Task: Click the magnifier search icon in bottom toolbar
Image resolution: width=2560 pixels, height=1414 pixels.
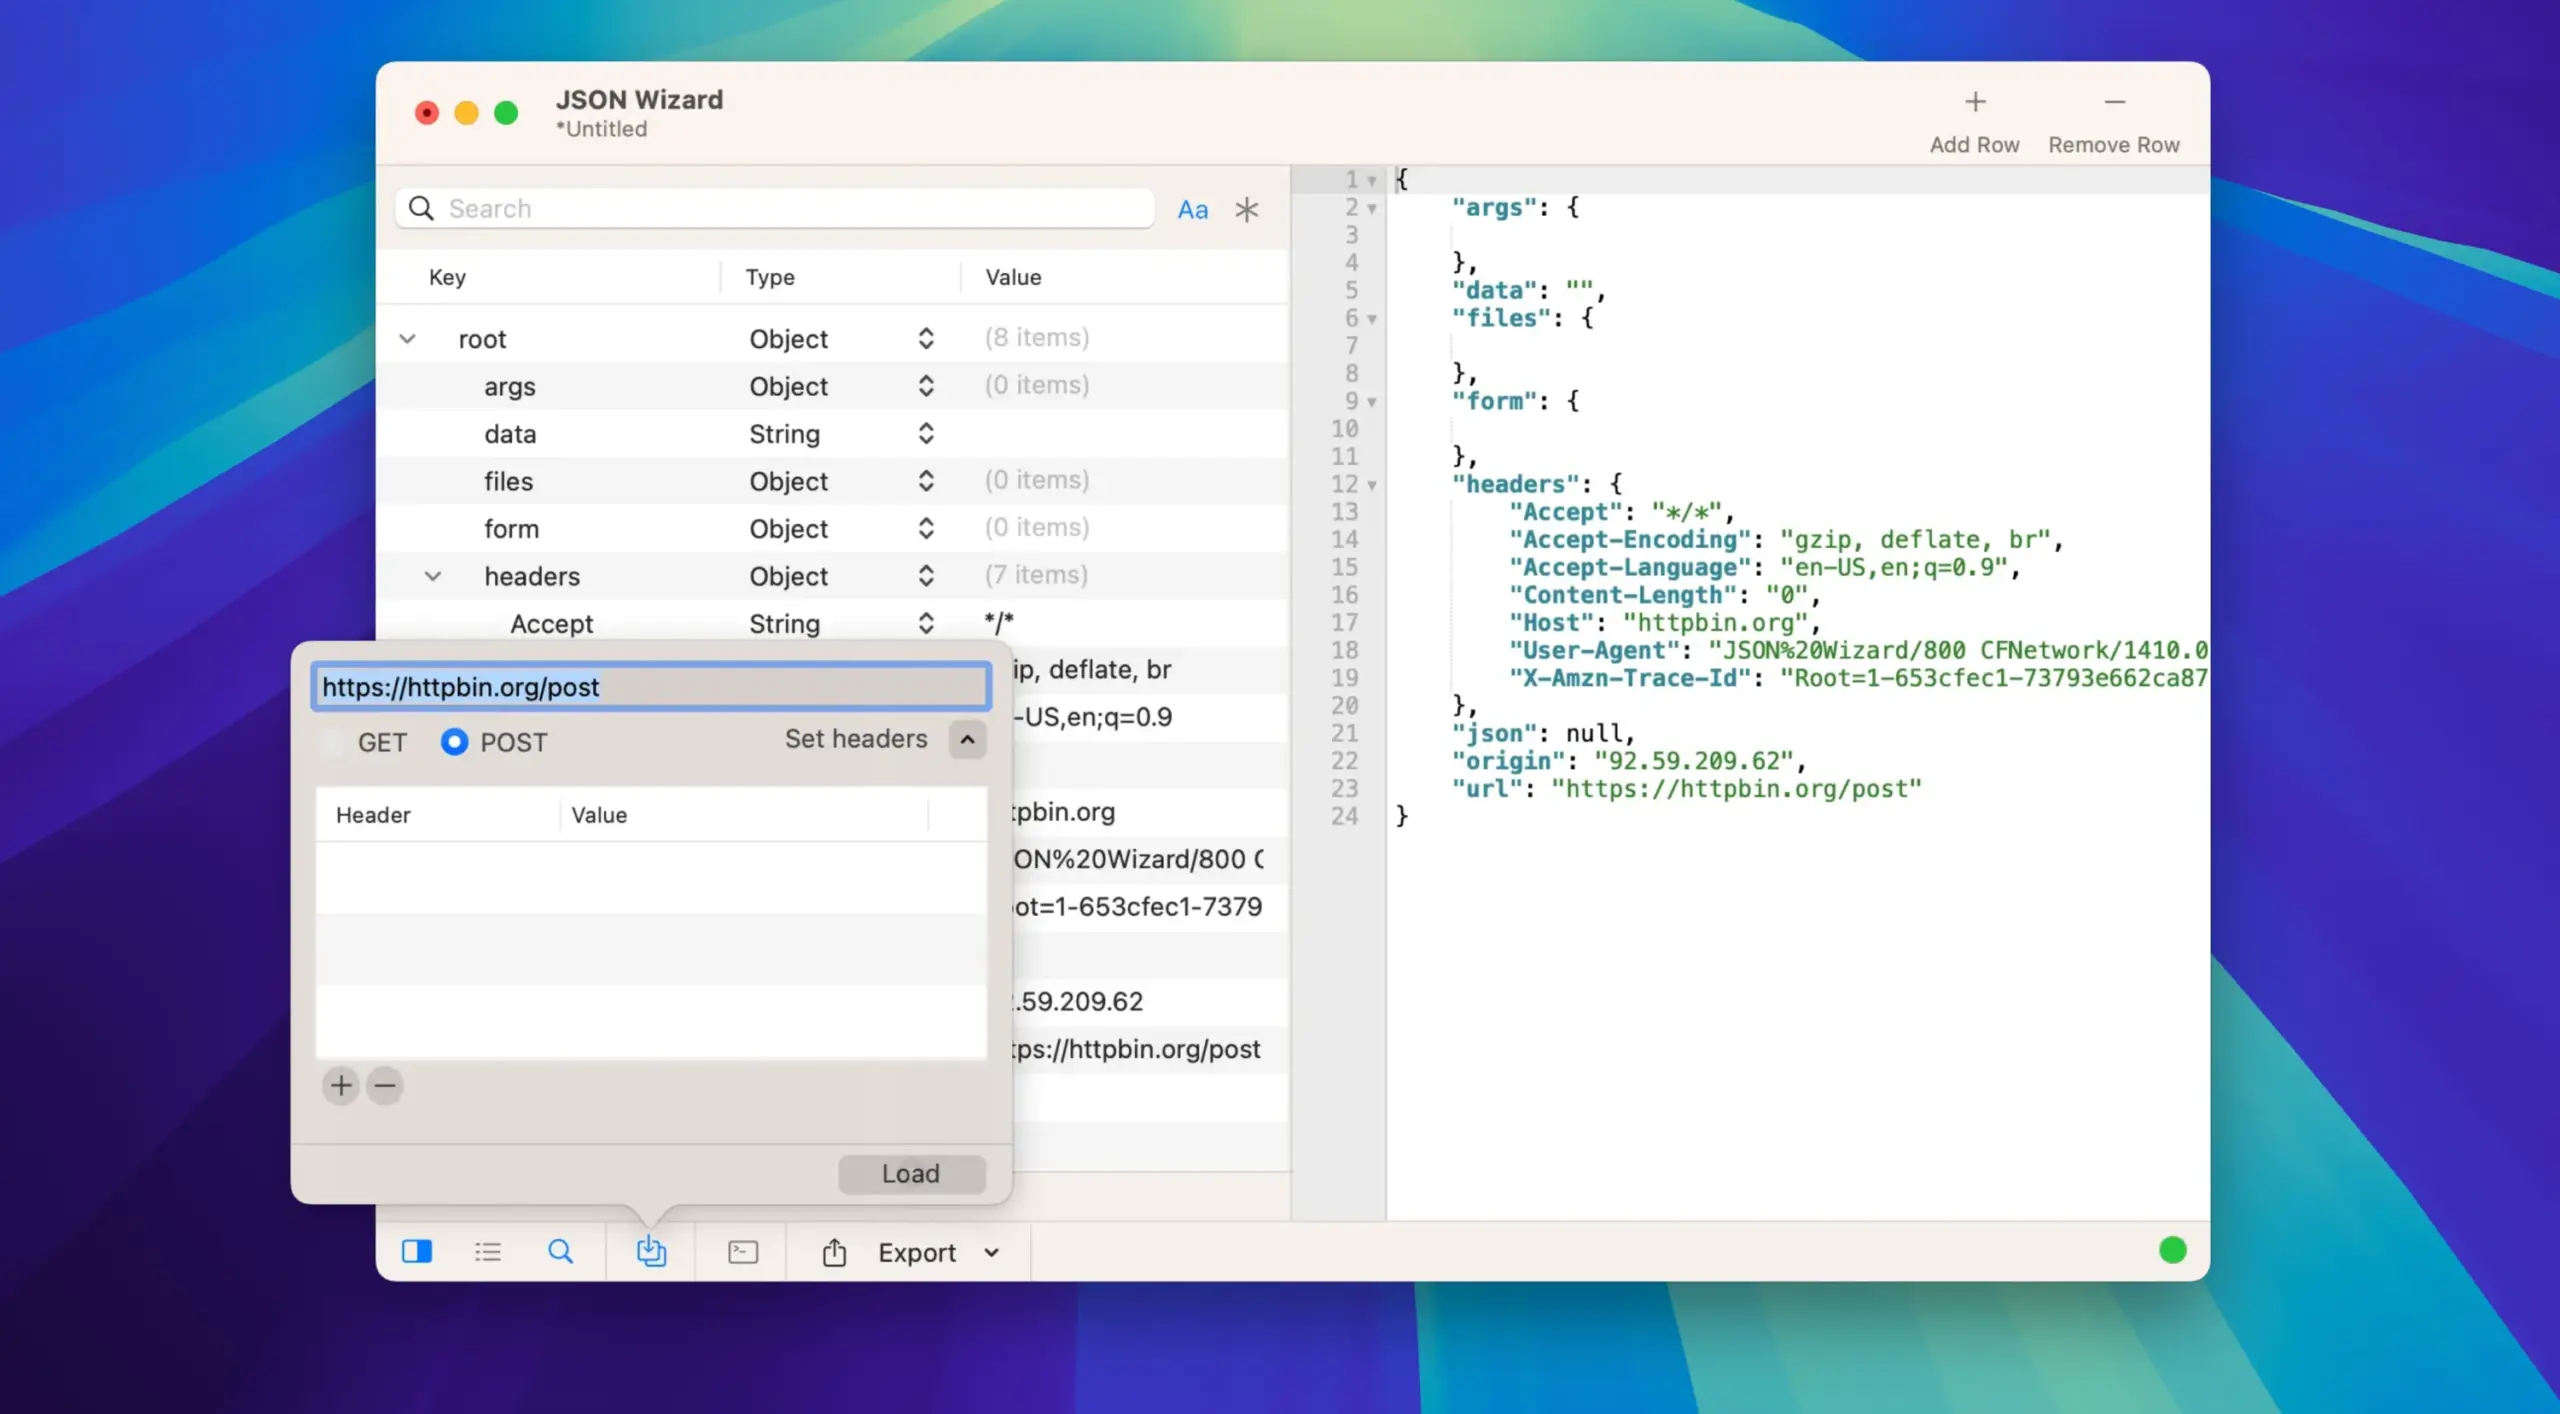Action: click(x=560, y=1251)
